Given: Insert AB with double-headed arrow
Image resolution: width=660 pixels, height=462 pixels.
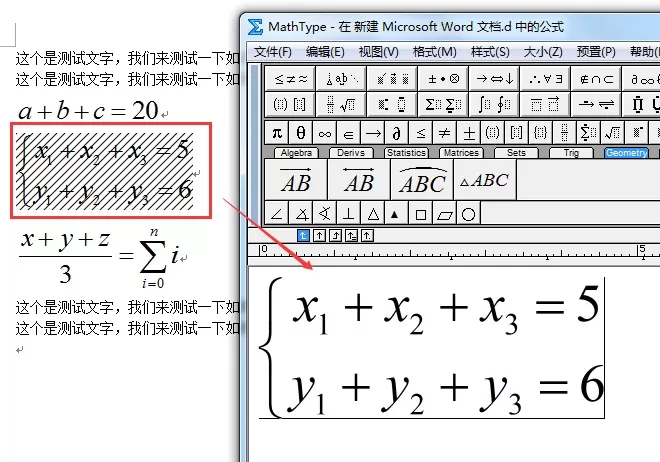Looking at the screenshot, I should click(359, 179).
